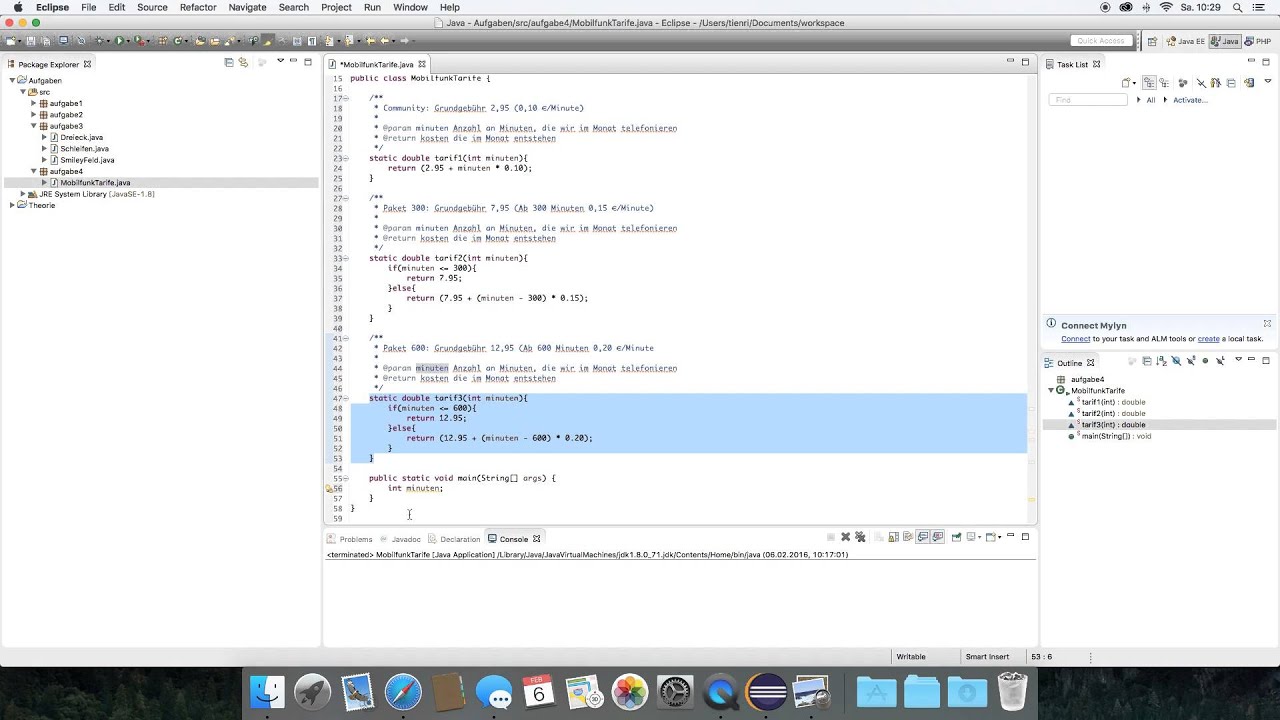Click the Activate... link

(1190, 100)
